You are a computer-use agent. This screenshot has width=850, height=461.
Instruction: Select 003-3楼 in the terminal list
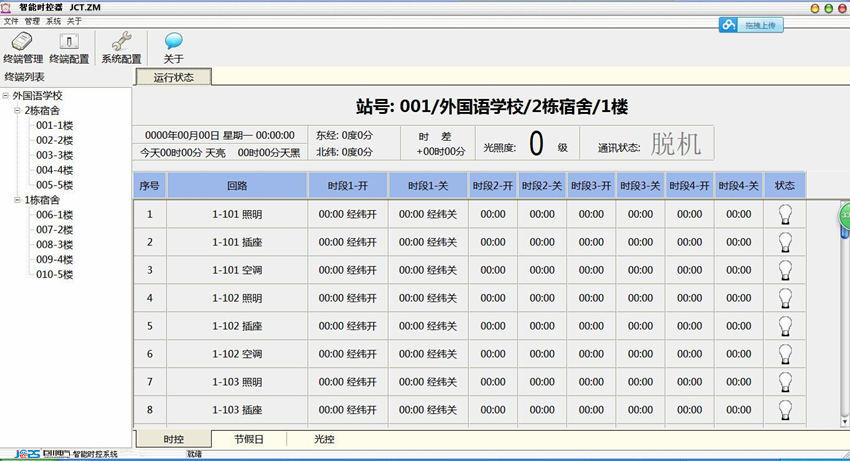54,155
